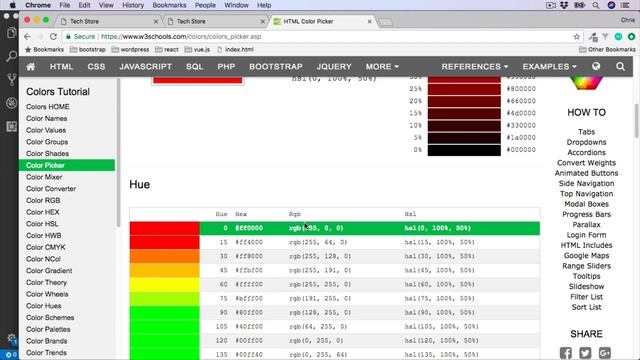640x360 pixels.
Task: Select the yellow hue 60 swatch
Action: (x=164, y=284)
